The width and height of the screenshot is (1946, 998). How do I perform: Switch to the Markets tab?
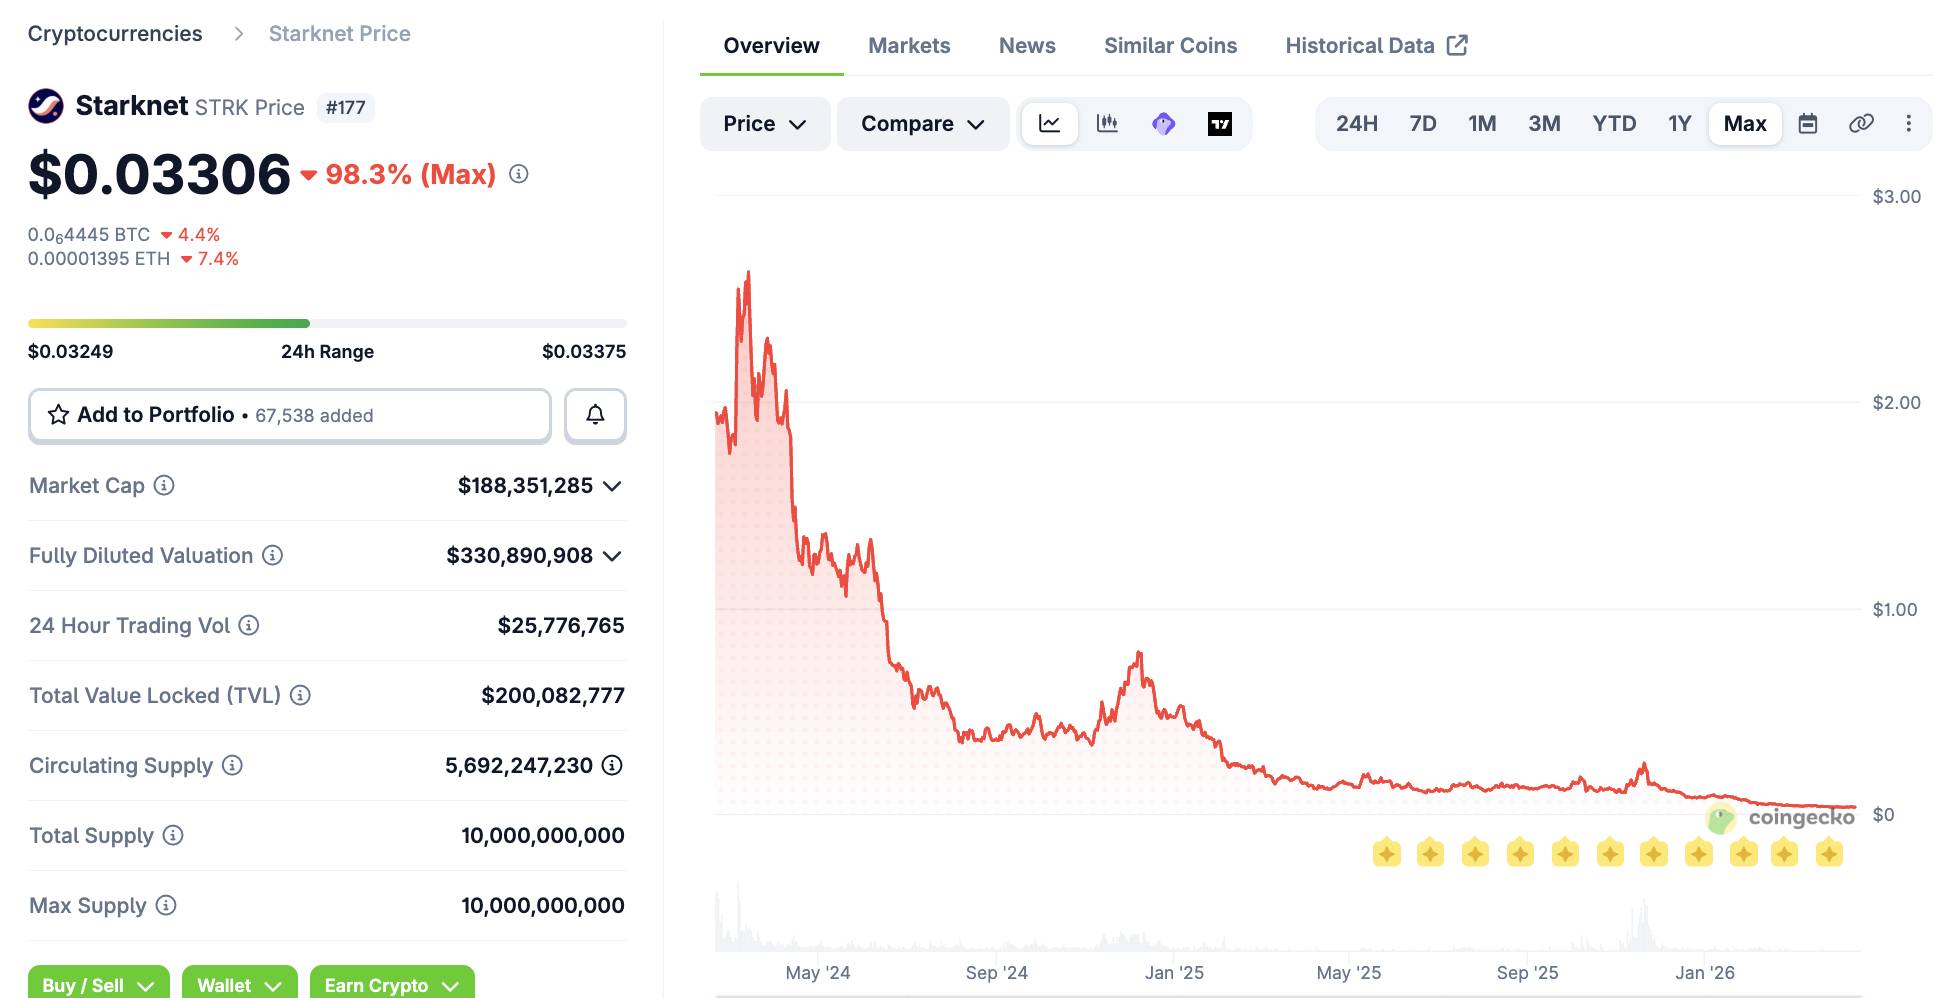tap(908, 46)
